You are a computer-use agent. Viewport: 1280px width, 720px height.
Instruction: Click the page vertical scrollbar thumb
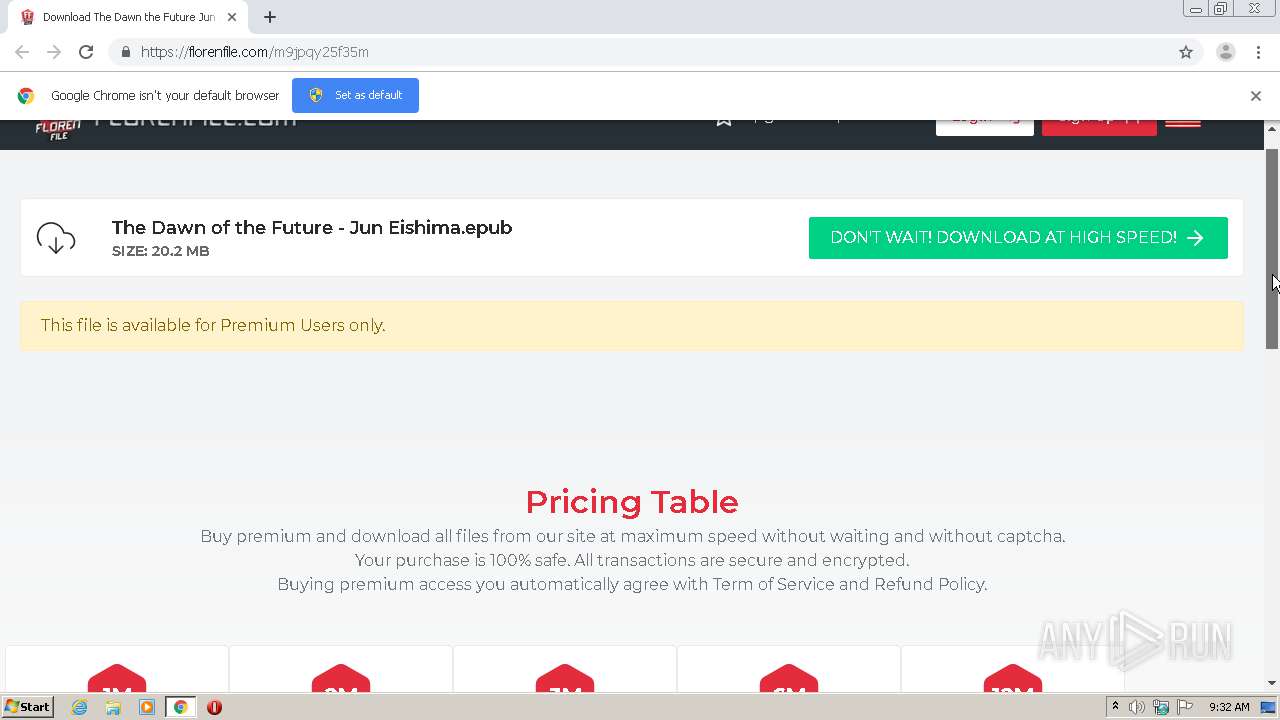1273,248
